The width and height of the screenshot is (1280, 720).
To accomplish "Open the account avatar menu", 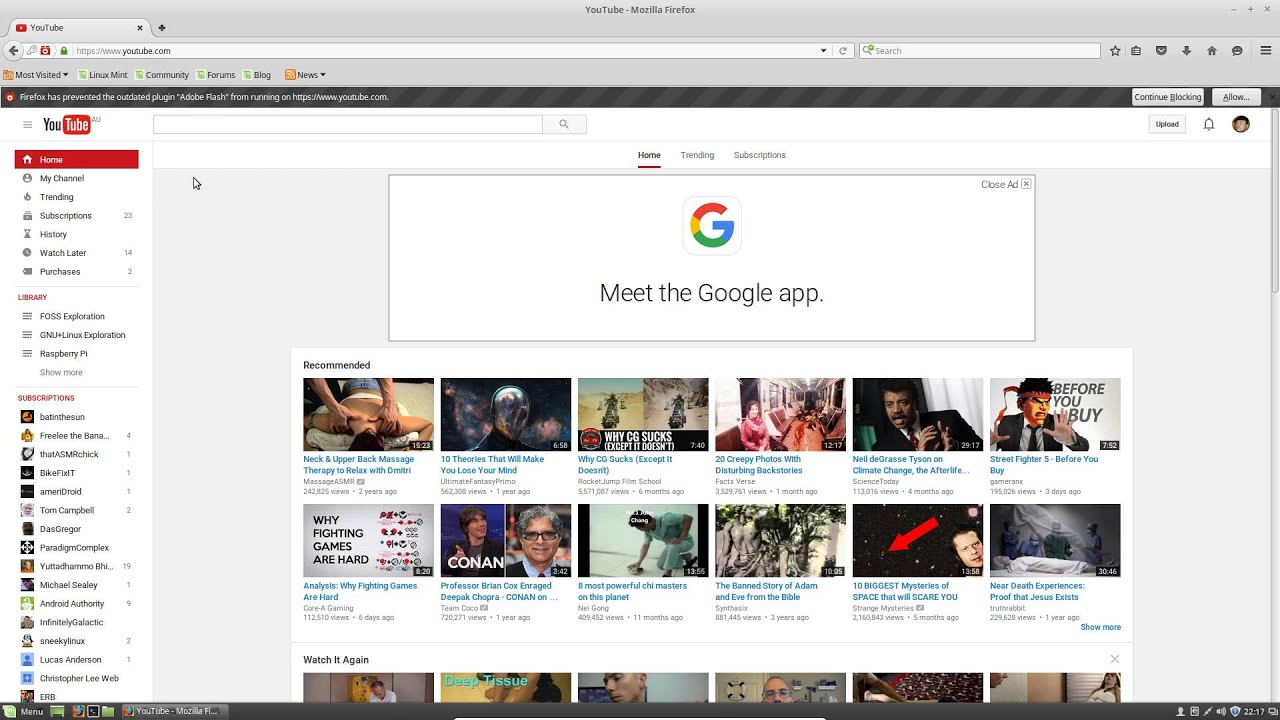I will [x=1241, y=124].
